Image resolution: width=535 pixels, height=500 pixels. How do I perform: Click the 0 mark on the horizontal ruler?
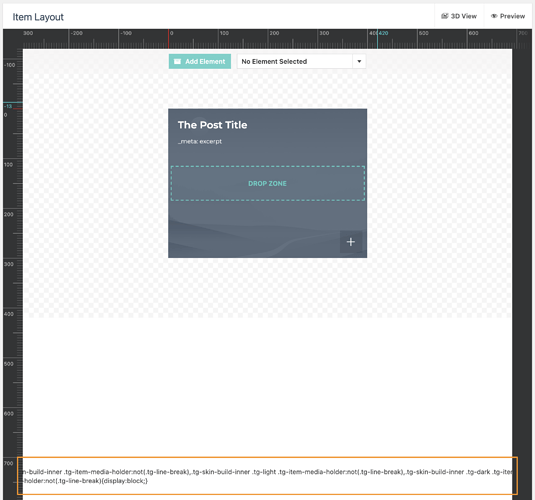[x=171, y=33]
